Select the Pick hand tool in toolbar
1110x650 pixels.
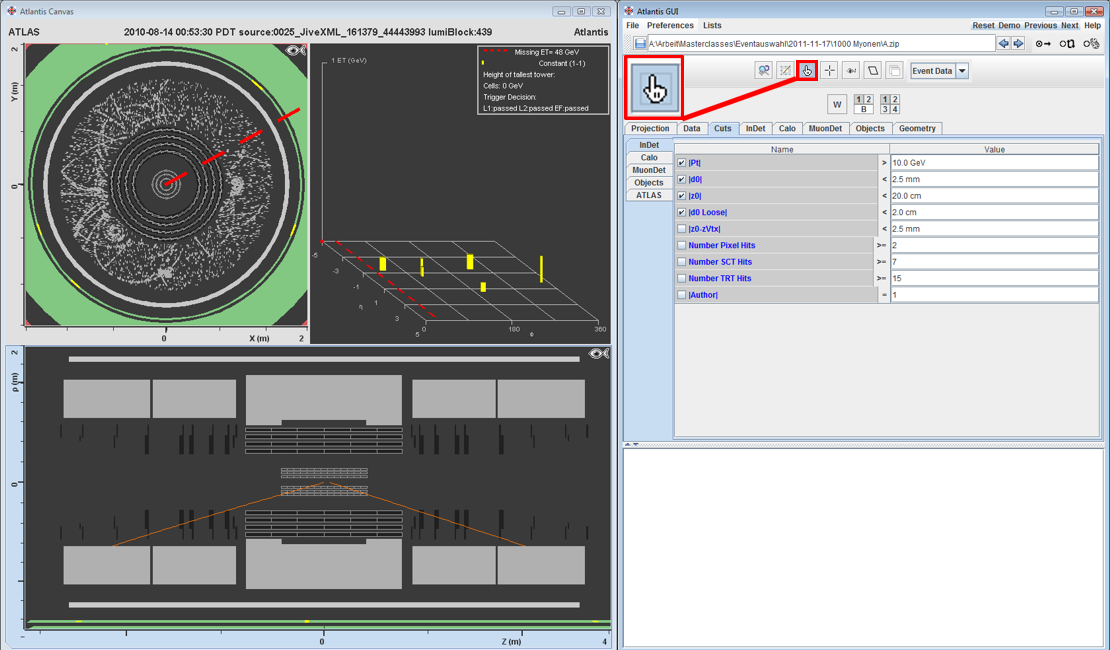(x=807, y=71)
